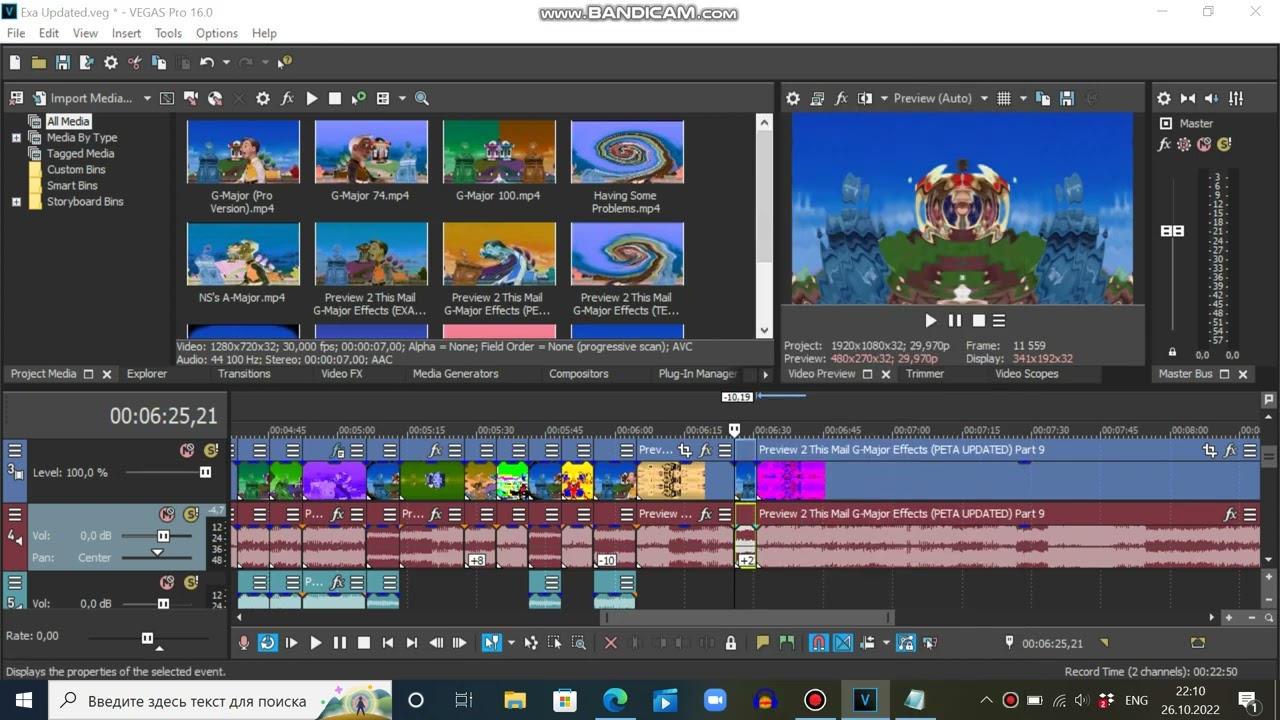
Task: Open Normal edit tool dropdown arrow
Action: [x=511, y=643]
